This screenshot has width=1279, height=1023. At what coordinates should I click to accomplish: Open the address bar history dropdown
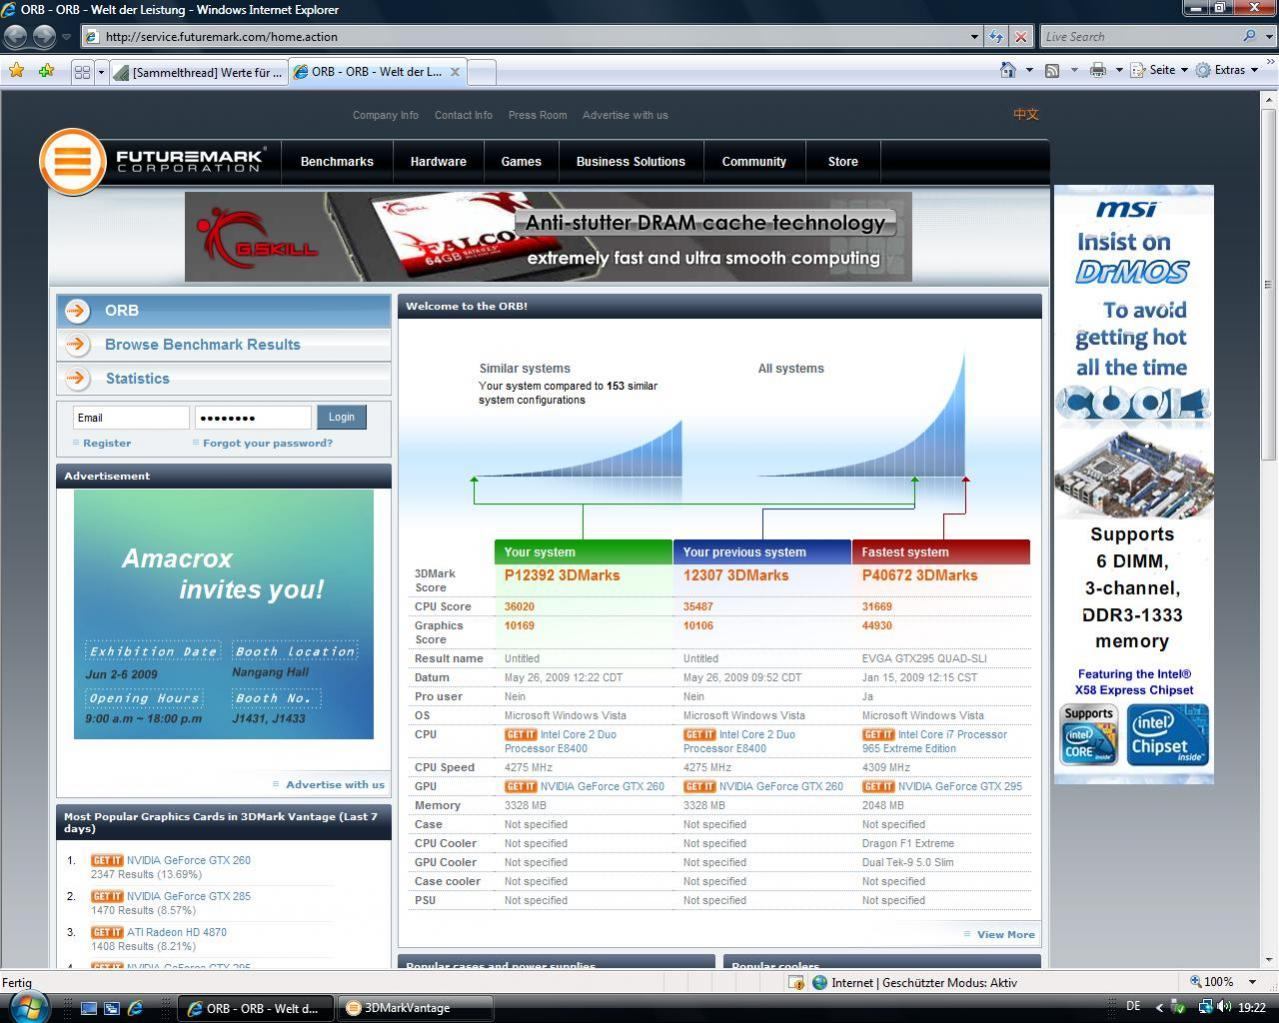974,36
